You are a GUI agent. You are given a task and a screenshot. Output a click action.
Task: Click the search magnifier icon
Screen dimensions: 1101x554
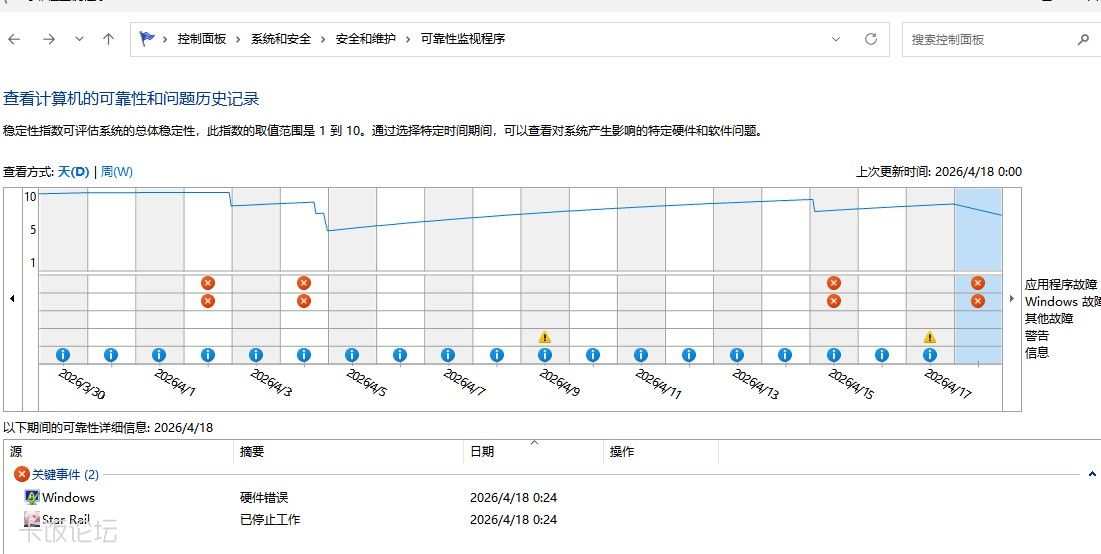pos(1083,39)
